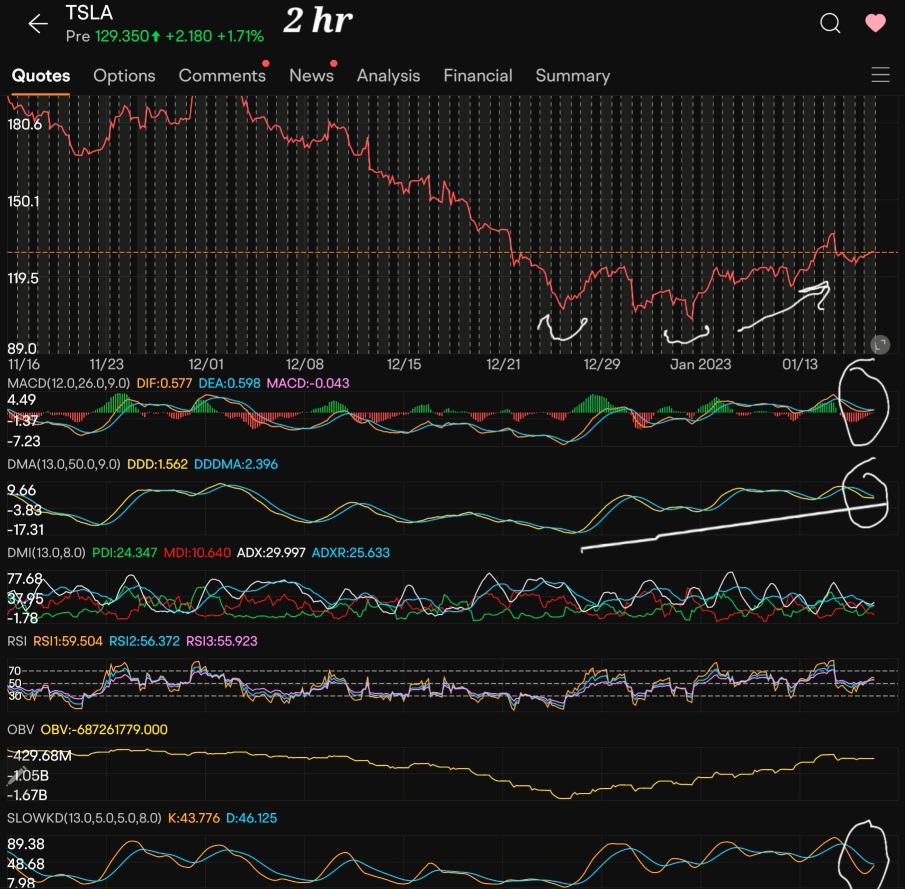Switch to the Analysis tab
Image resolution: width=905 pixels, height=889 pixels.
[x=388, y=76]
